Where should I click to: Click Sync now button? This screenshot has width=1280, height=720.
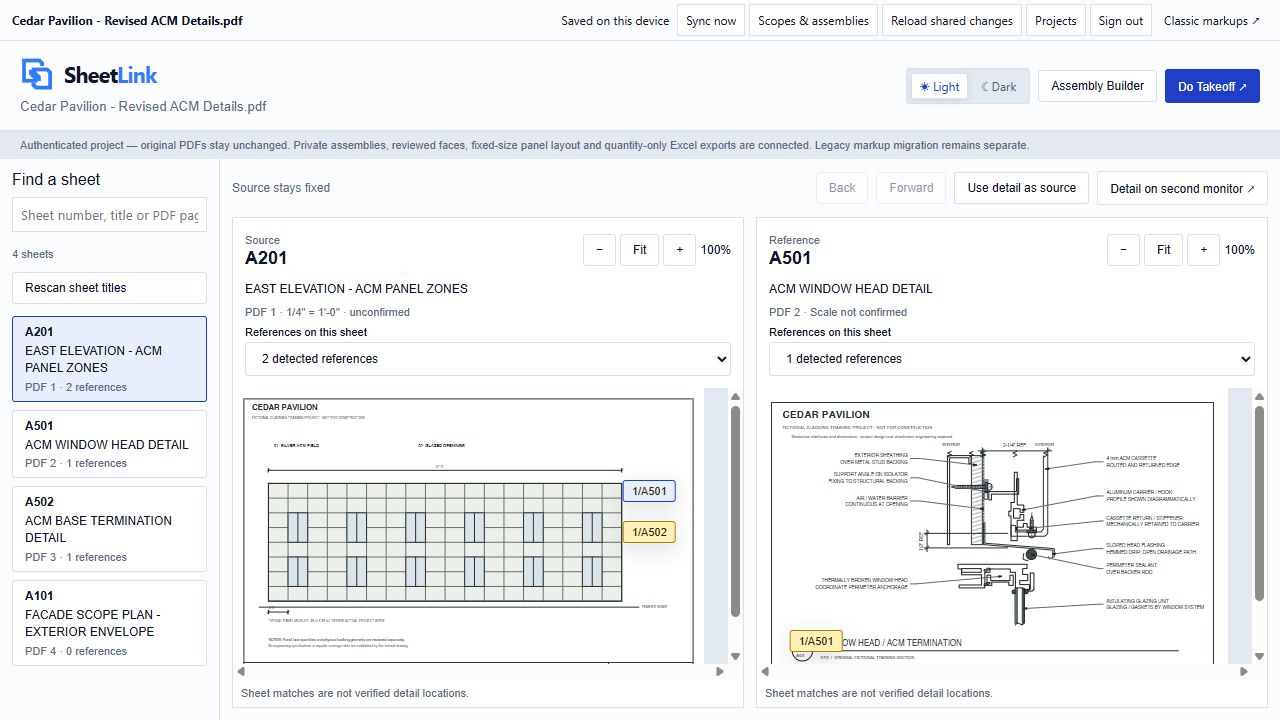pyautogui.click(x=711, y=21)
